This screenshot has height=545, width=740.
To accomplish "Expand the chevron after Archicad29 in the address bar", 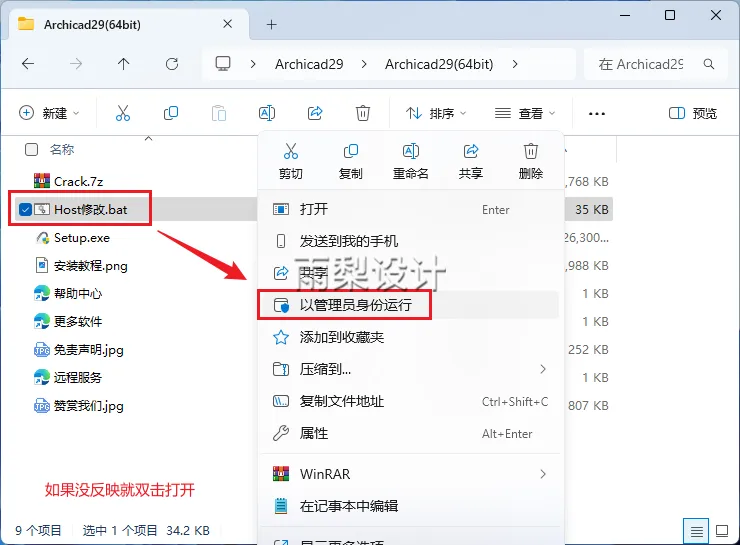I will click(364, 64).
